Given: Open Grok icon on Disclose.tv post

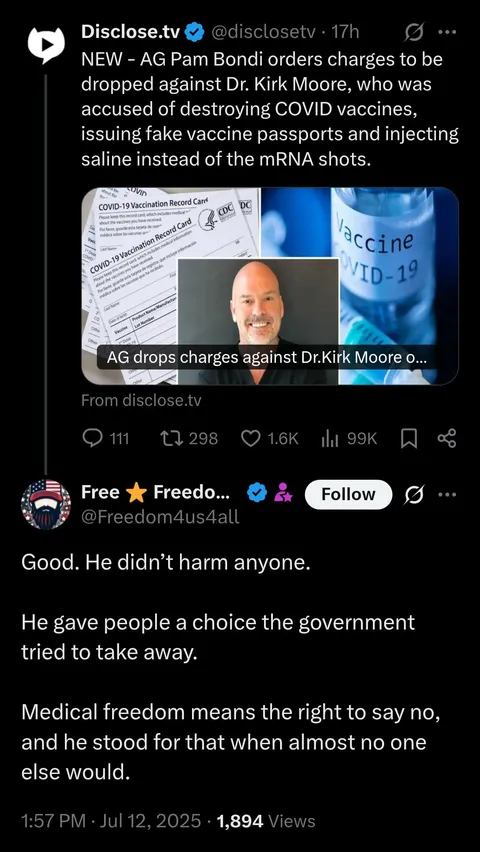Looking at the screenshot, I should pyautogui.click(x=413, y=33).
